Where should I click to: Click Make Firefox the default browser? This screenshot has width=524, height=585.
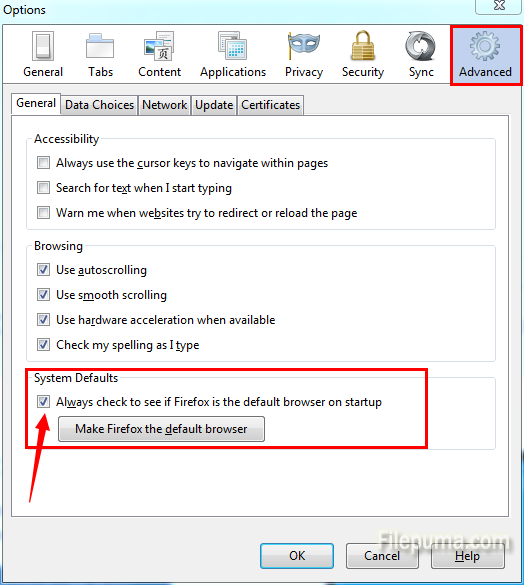tap(161, 429)
